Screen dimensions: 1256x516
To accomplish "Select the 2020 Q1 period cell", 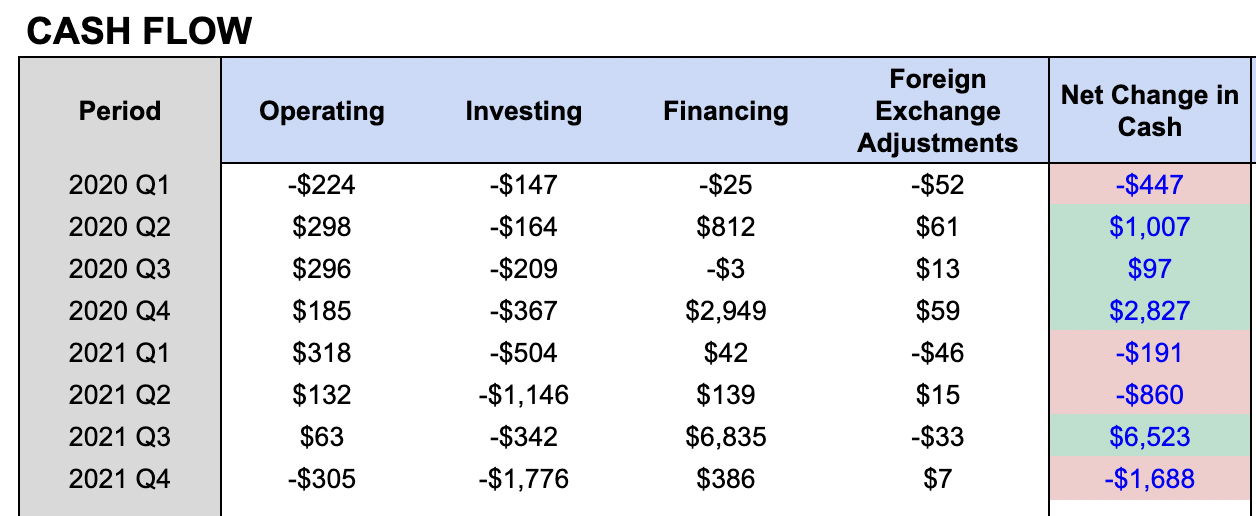I will click(x=120, y=185).
